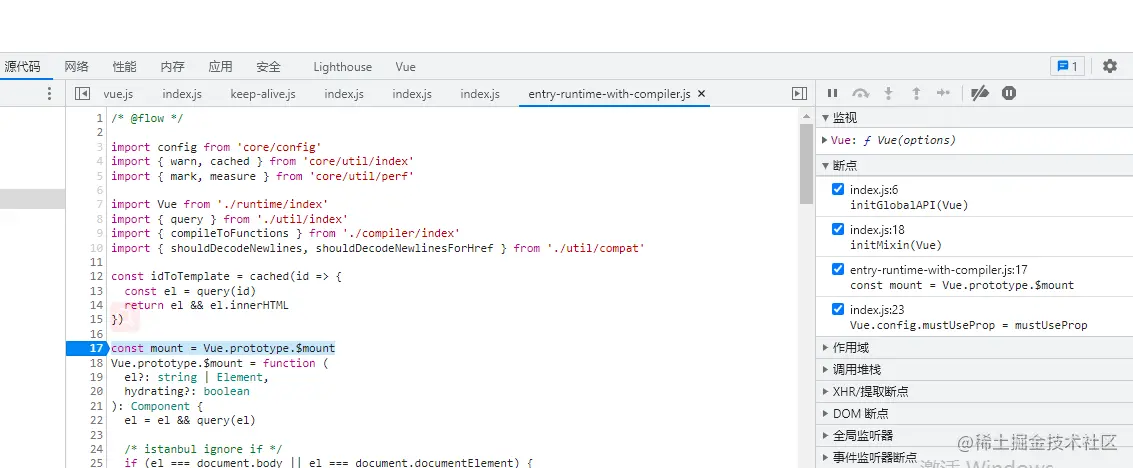Expand the Vue watch expression

click(x=825, y=140)
